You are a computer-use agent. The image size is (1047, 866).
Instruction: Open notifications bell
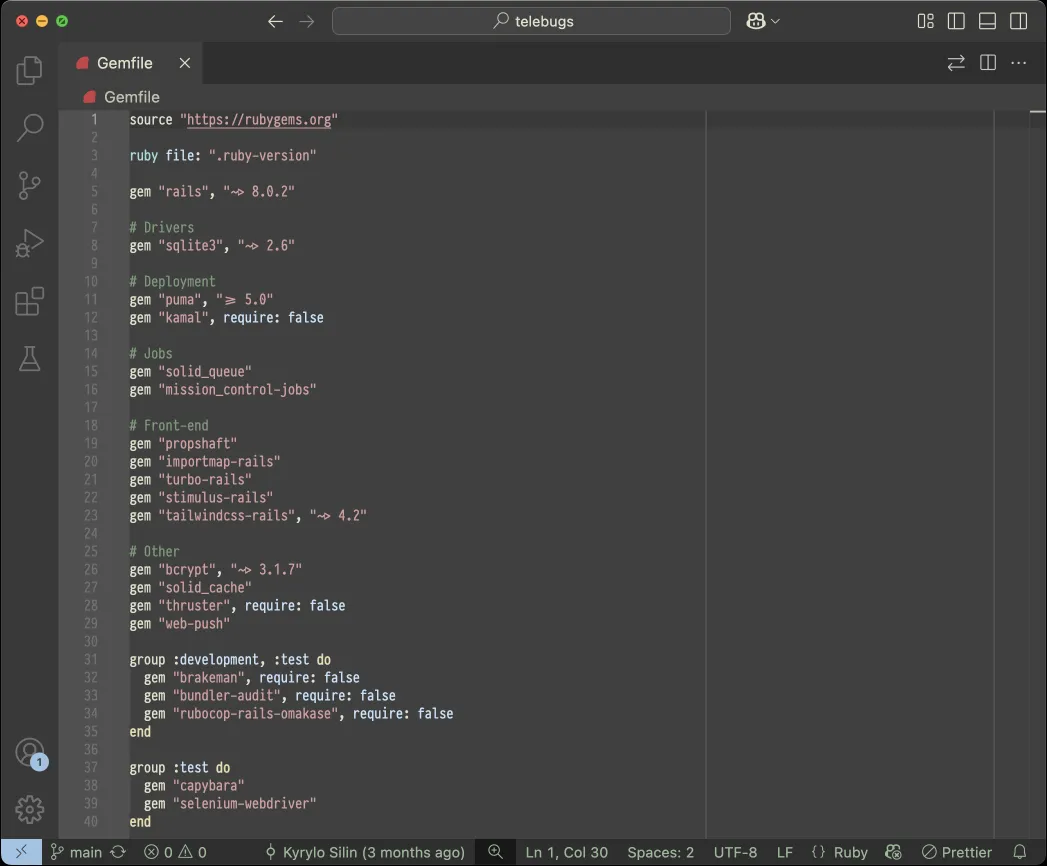(x=1019, y=852)
